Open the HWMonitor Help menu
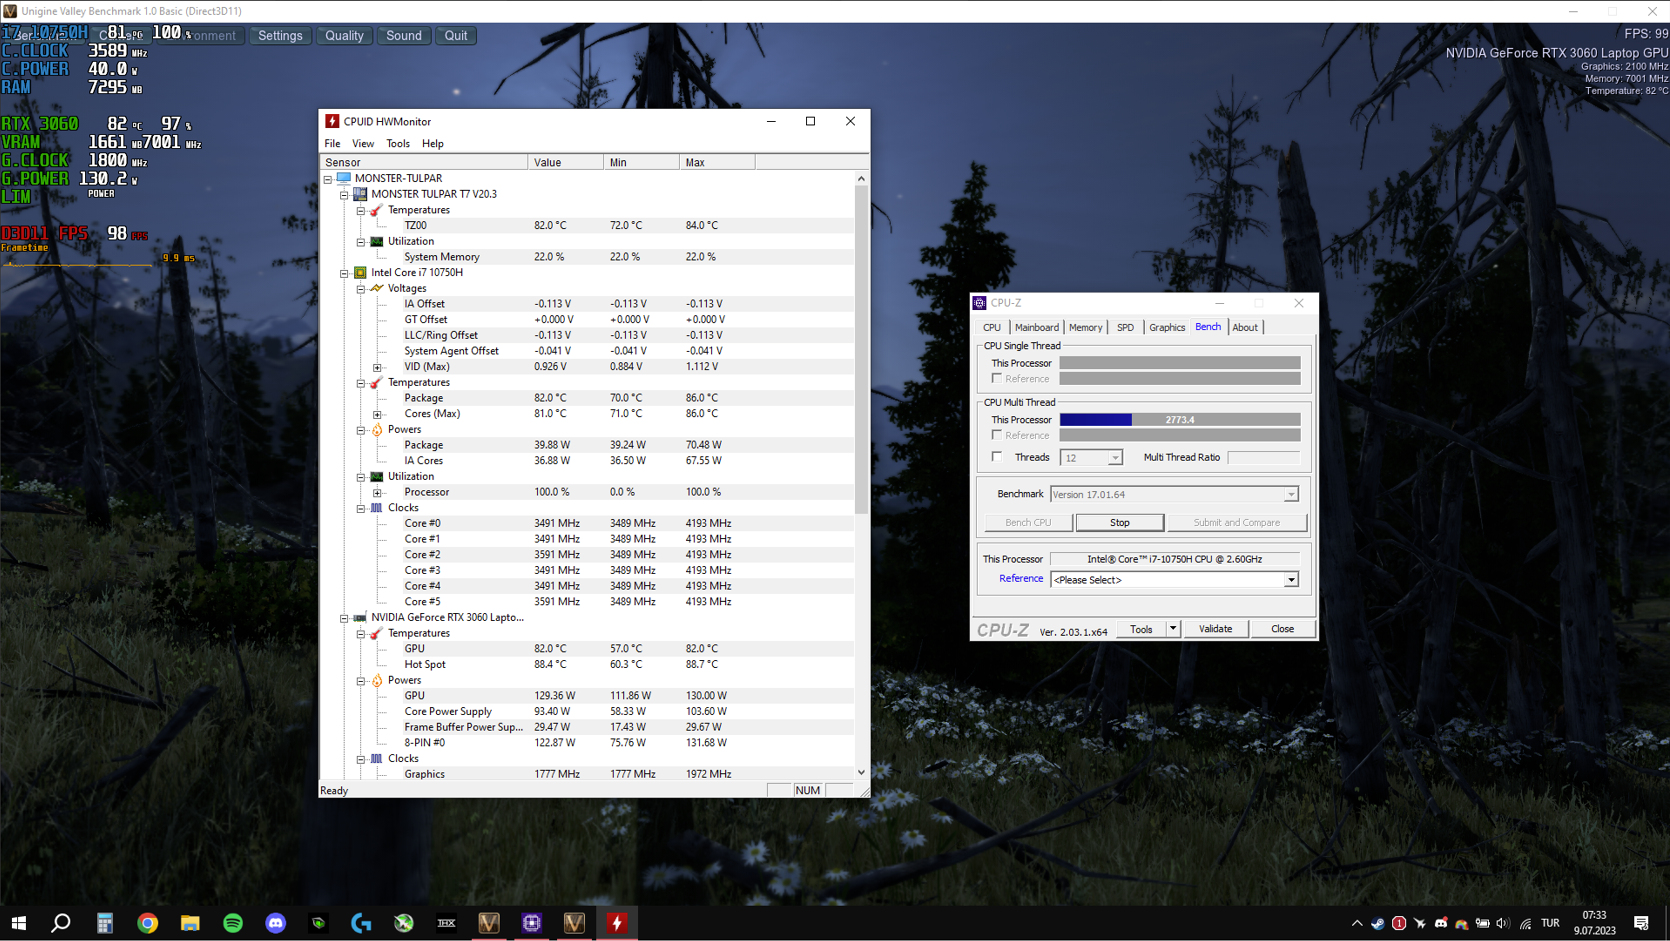Viewport: 1670px width, 941px height. pyautogui.click(x=433, y=144)
